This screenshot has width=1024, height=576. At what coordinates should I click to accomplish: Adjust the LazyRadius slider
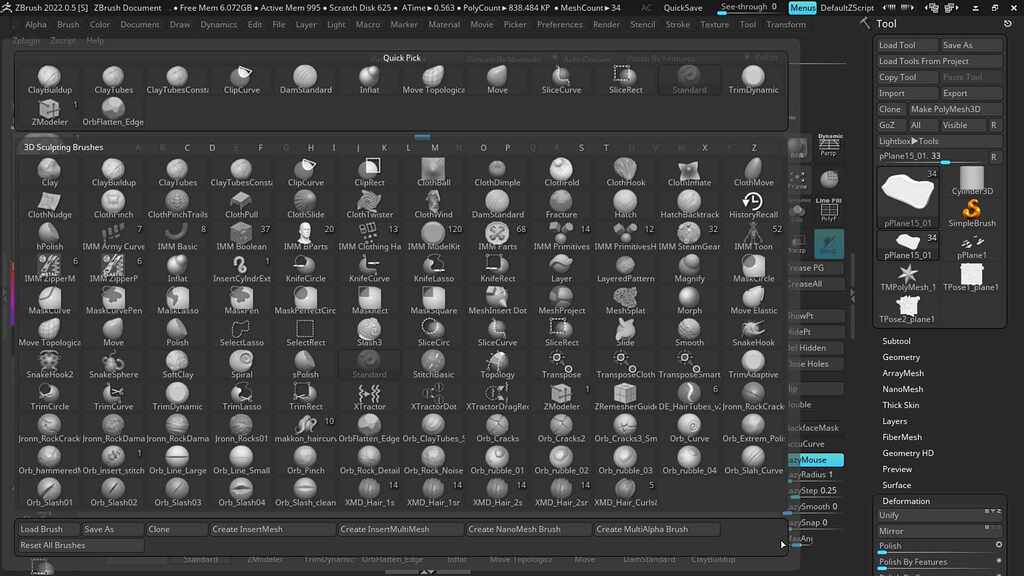[816, 475]
